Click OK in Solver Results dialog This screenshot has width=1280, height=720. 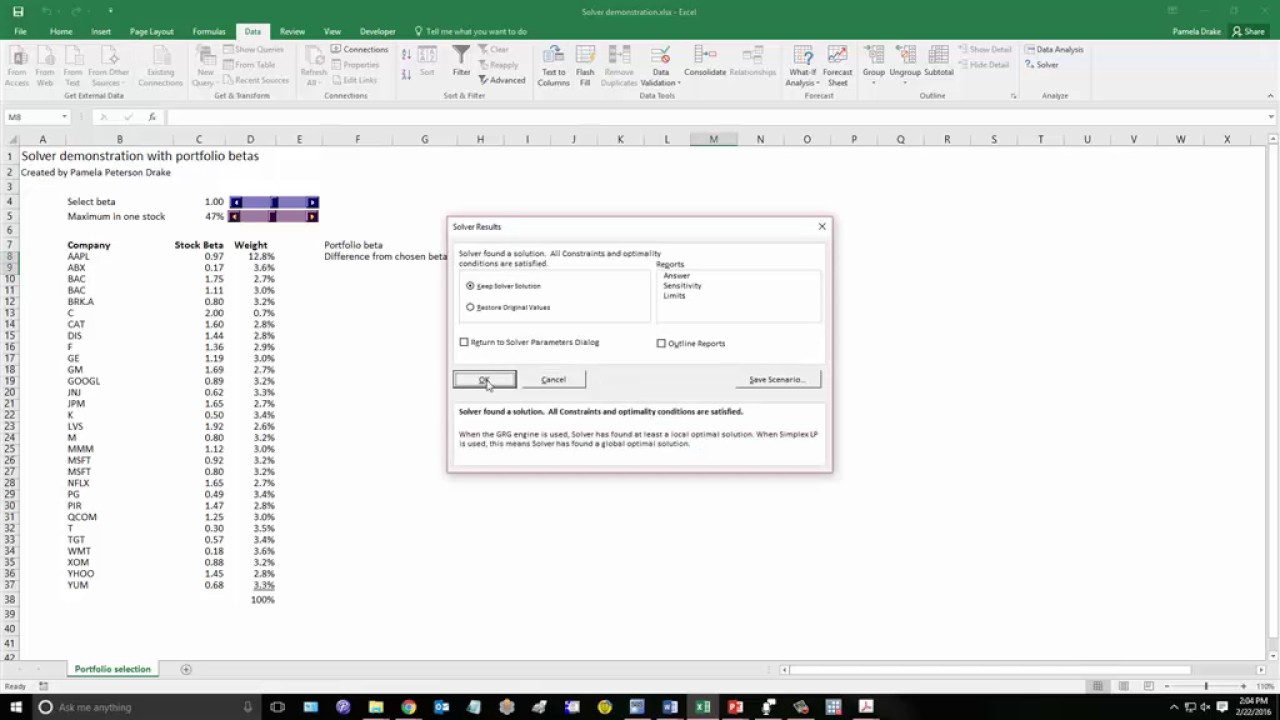click(x=485, y=380)
